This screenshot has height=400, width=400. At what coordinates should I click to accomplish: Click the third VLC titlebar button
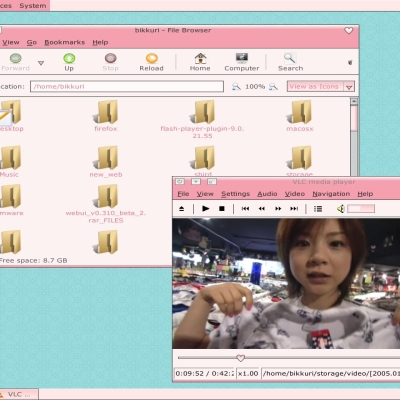212,181
